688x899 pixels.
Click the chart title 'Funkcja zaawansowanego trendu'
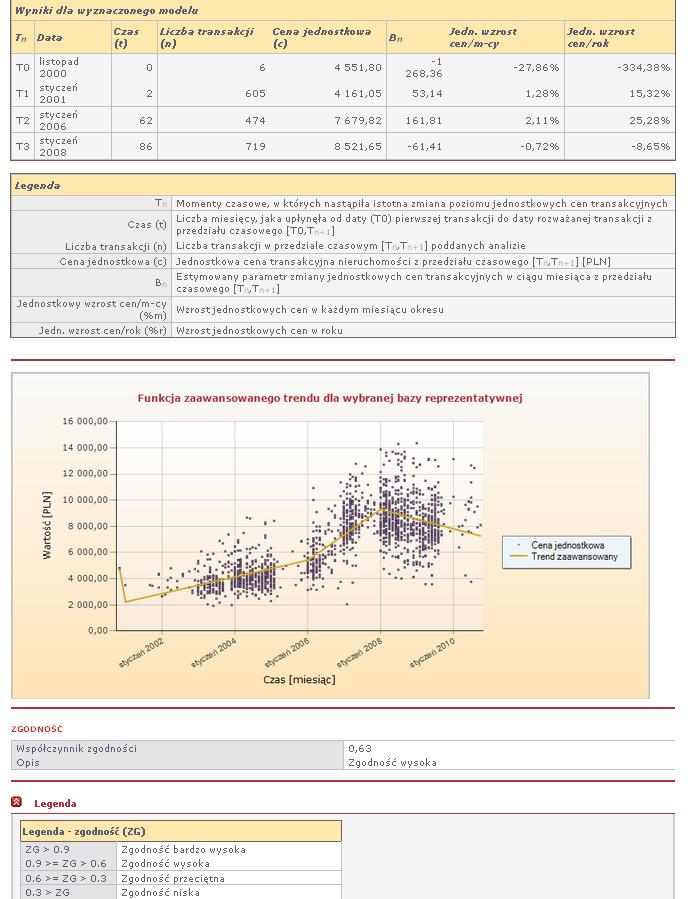[x=330, y=398]
